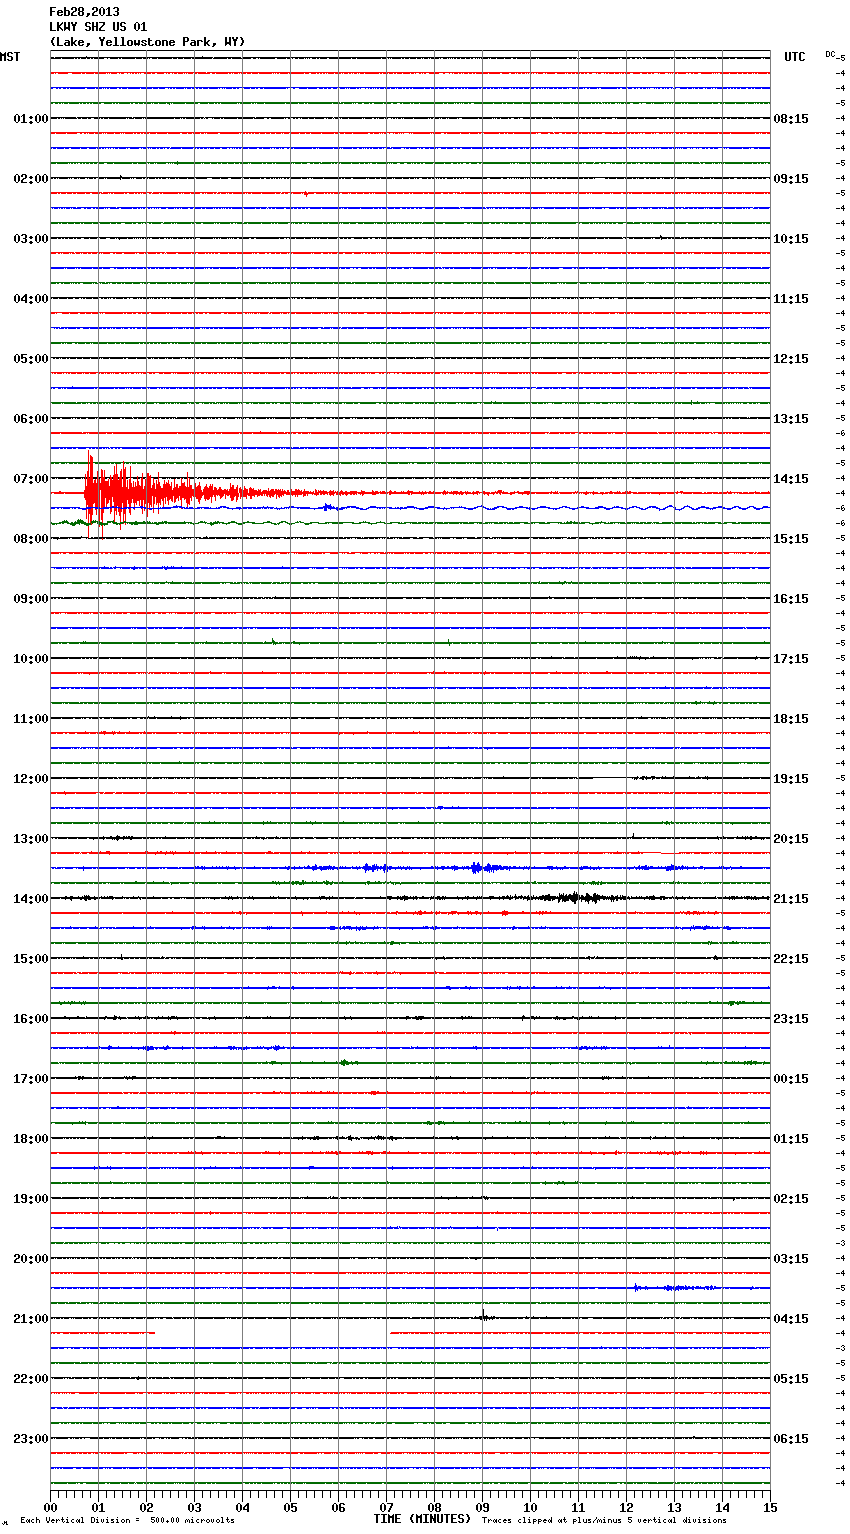The width and height of the screenshot is (850, 1534).
Task: Click the traces clipped footnote text
Action: [604, 1521]
